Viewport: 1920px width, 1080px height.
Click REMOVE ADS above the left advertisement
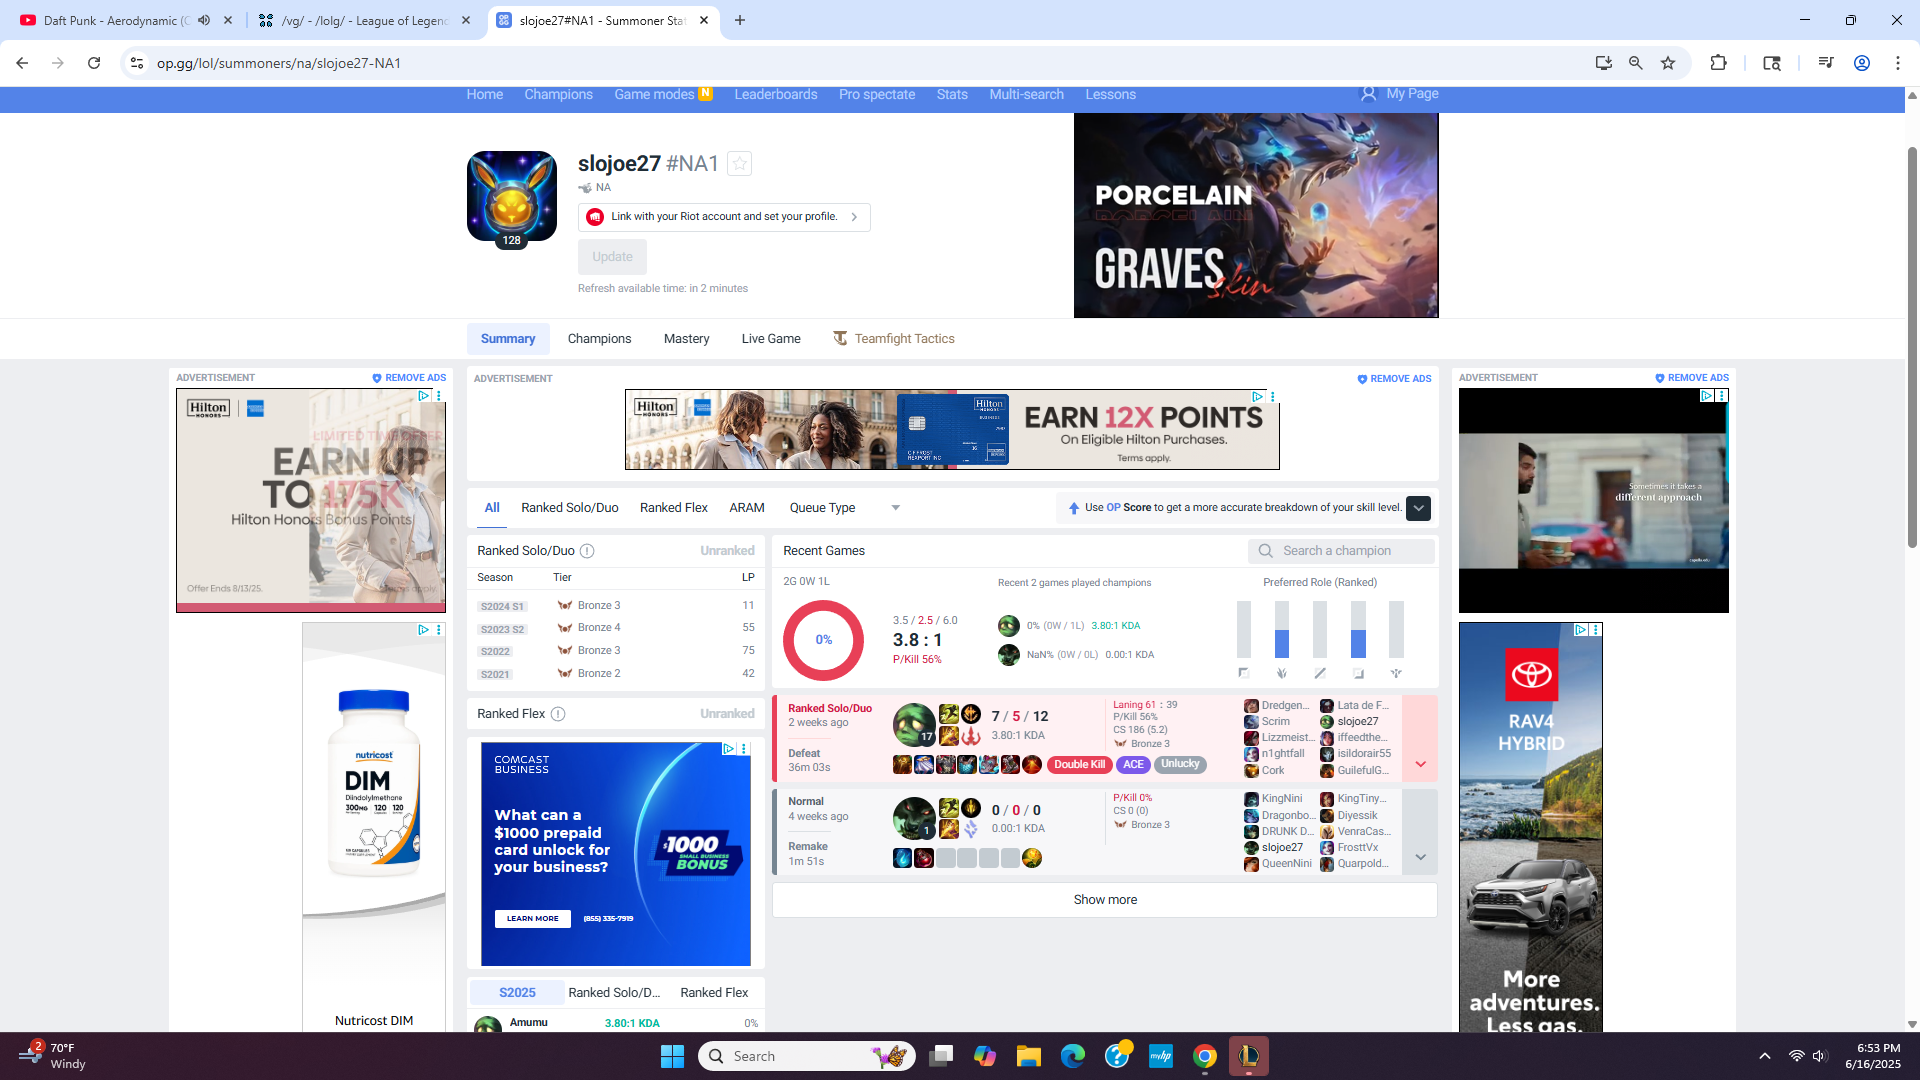pos(409,378)
